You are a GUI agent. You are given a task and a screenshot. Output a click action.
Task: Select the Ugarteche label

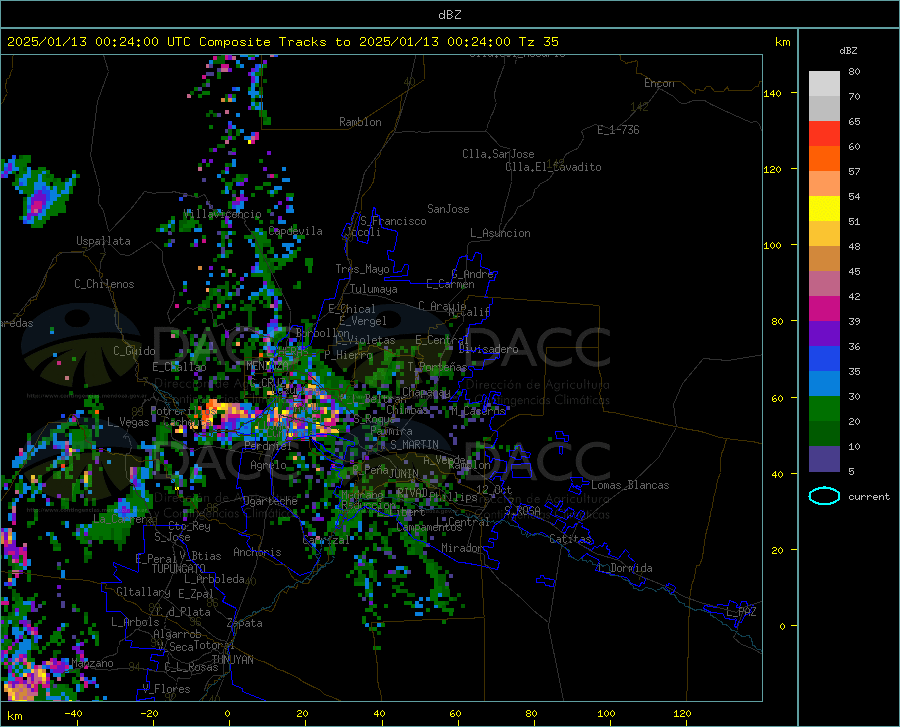270,501
